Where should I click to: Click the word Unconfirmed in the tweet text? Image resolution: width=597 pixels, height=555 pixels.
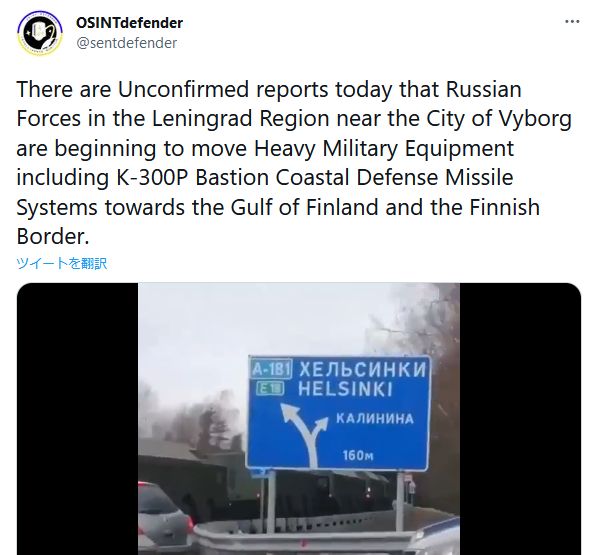(183, 89)
